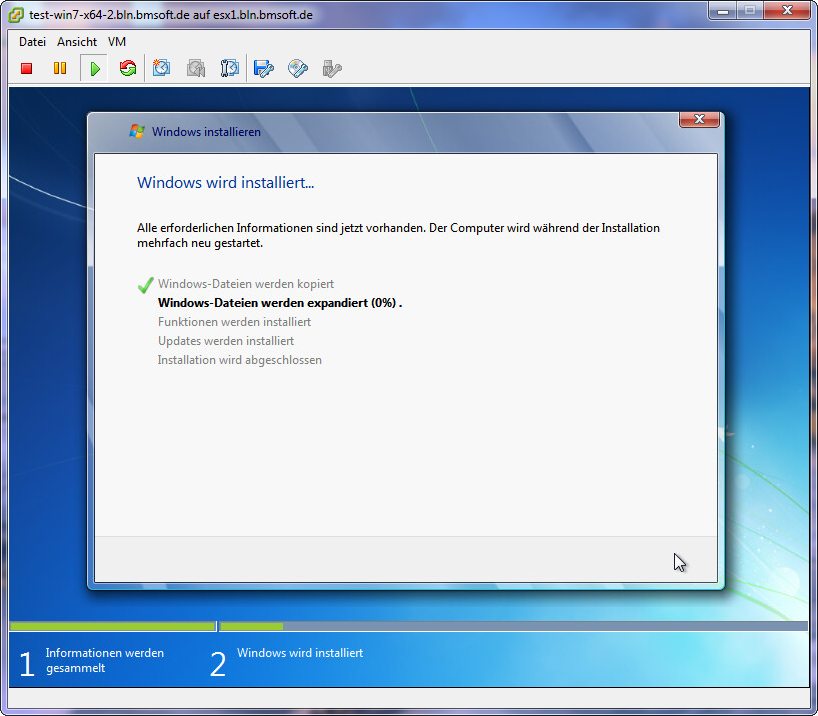
Task: Open the Datei menu
Action: (x=32, y=42)
